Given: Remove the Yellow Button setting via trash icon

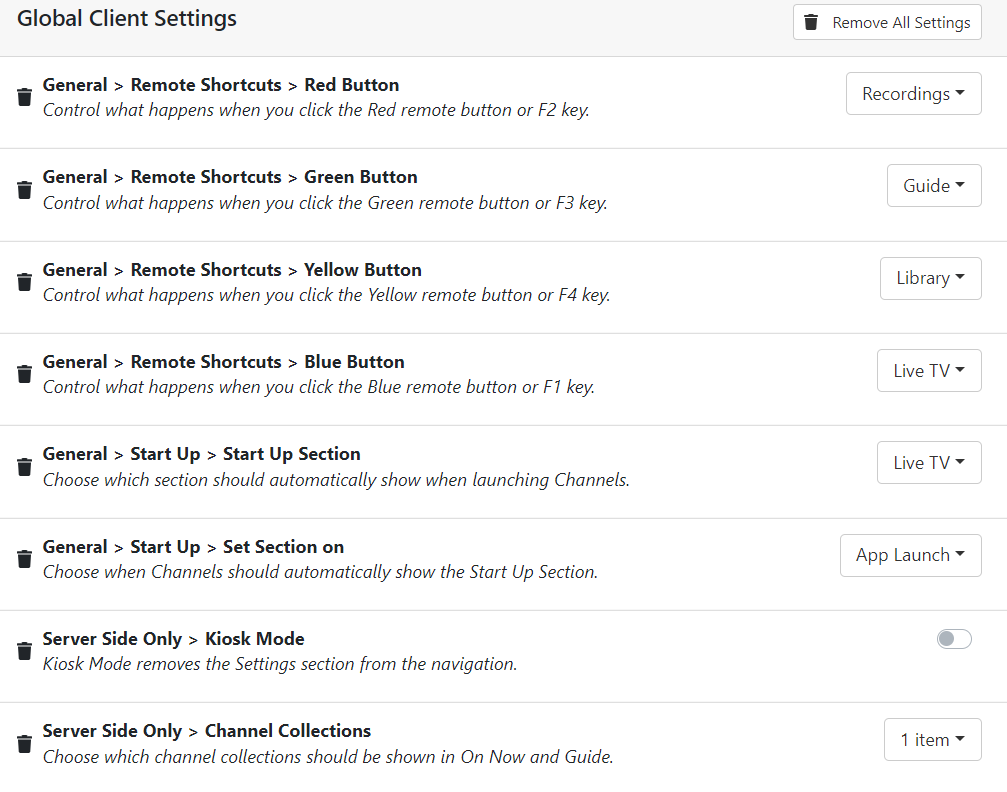Looking at the screenshot, I should point(25,282).
